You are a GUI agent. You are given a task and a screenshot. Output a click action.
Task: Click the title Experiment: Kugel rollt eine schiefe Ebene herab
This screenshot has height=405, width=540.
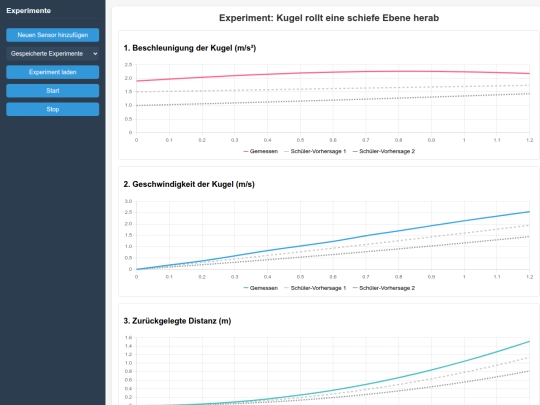(x=329, y=18)
